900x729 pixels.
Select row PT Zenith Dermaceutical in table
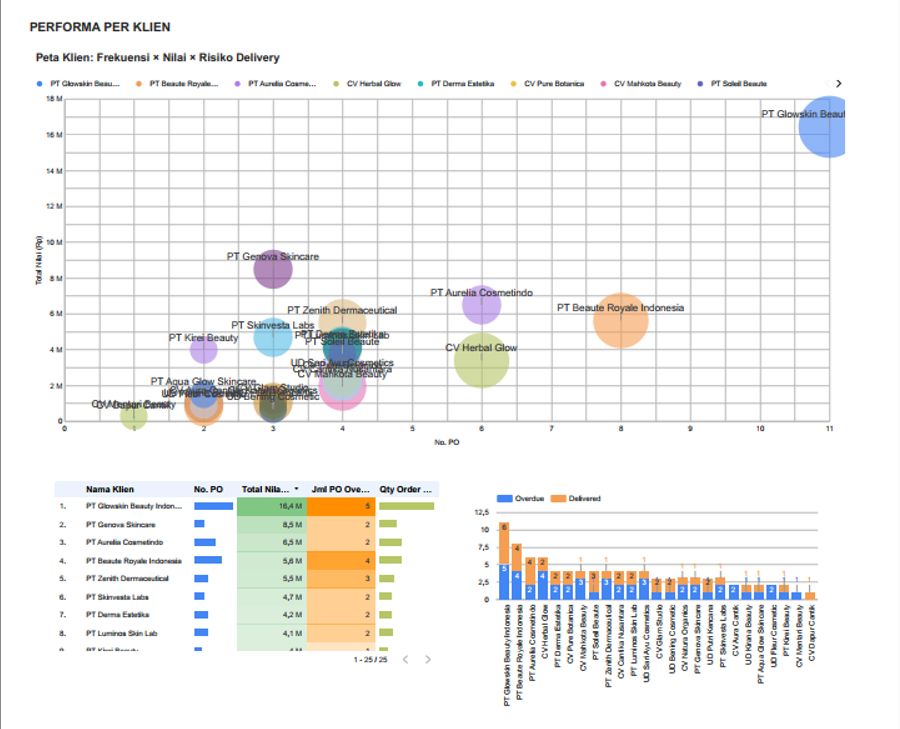(x=247, y=578)
